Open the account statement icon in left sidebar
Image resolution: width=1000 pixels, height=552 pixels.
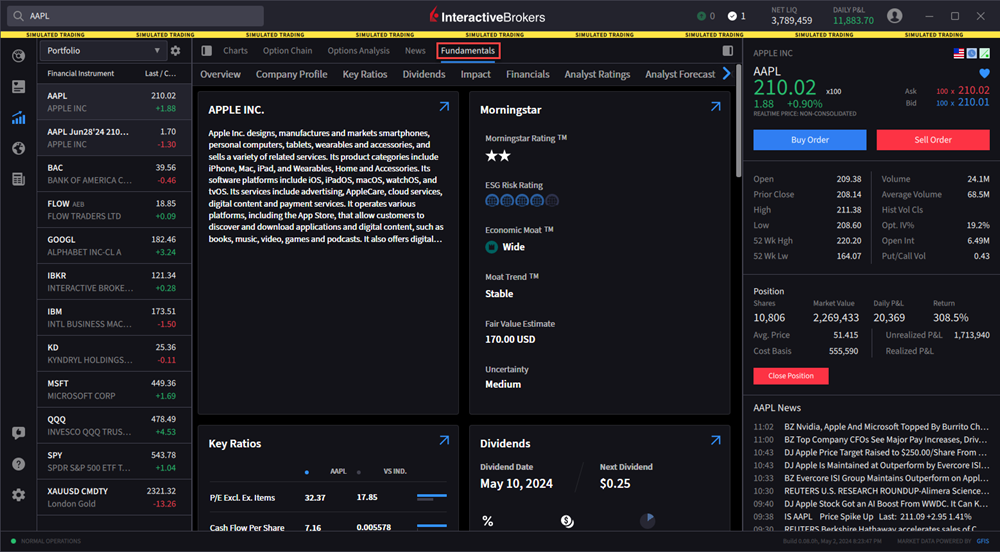18,86
